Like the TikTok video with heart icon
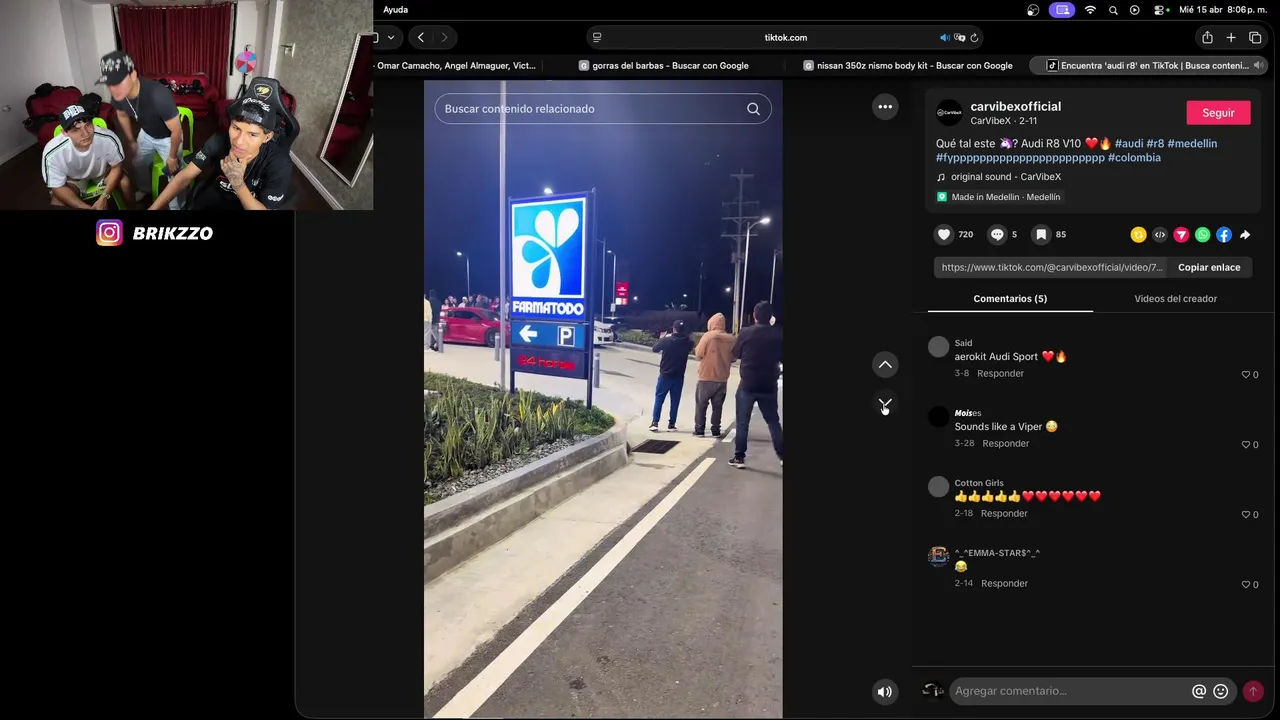 click(x=944, y=234)
